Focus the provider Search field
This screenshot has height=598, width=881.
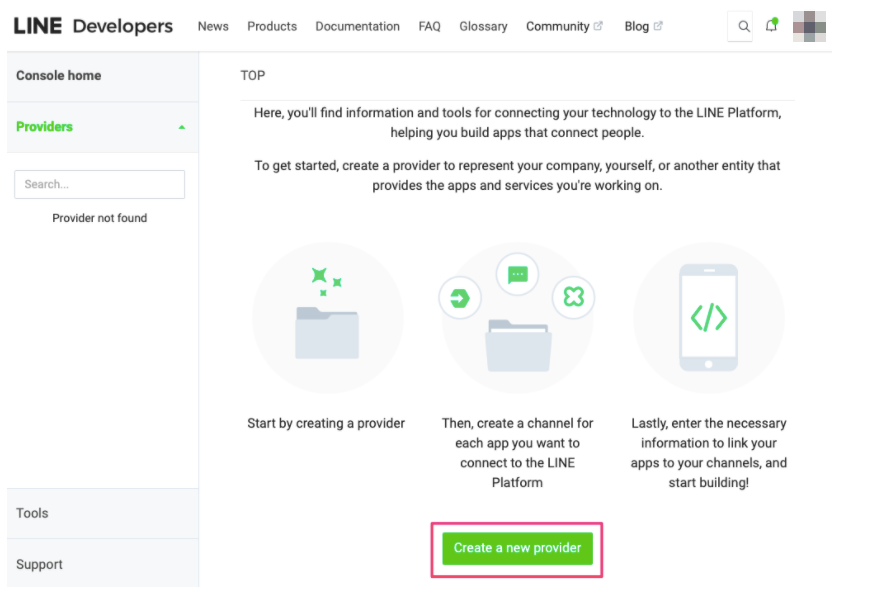click(99, 184)
